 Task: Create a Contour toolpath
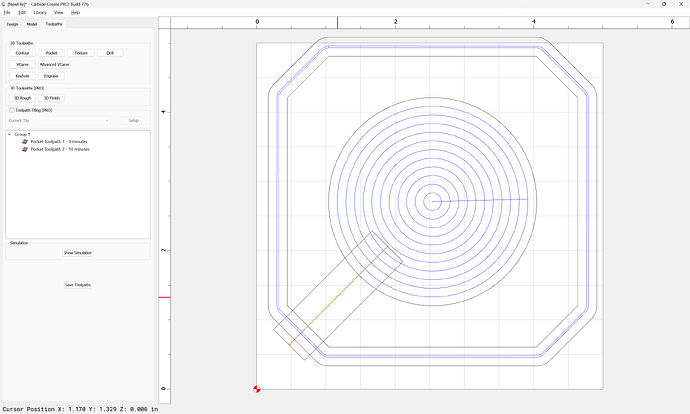[x=22, y=53]
